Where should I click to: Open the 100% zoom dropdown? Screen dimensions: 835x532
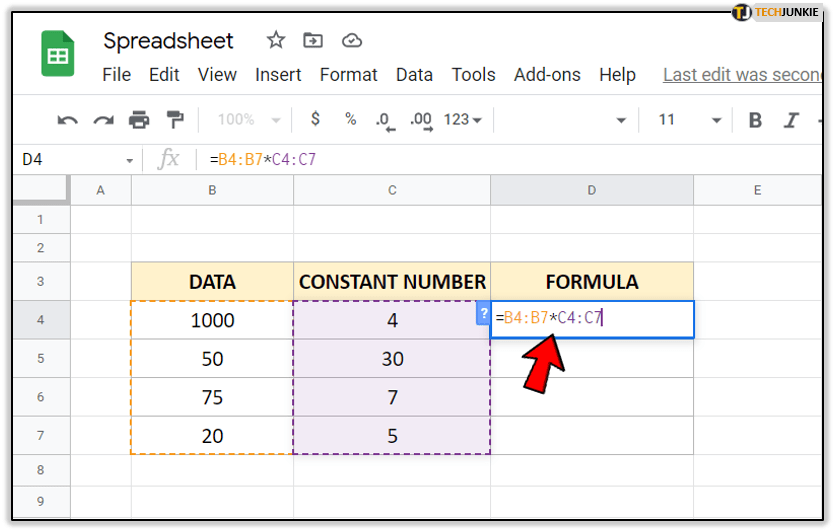(247, 120)
